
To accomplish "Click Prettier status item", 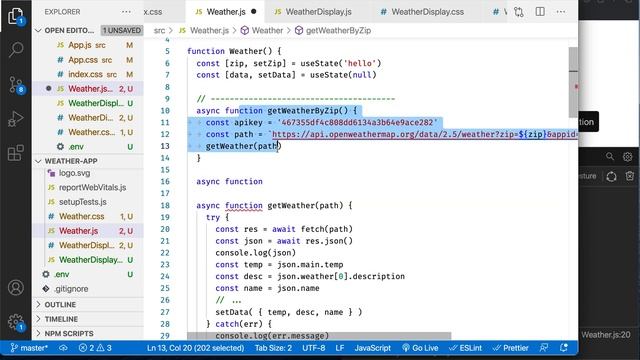I will 510,348.
